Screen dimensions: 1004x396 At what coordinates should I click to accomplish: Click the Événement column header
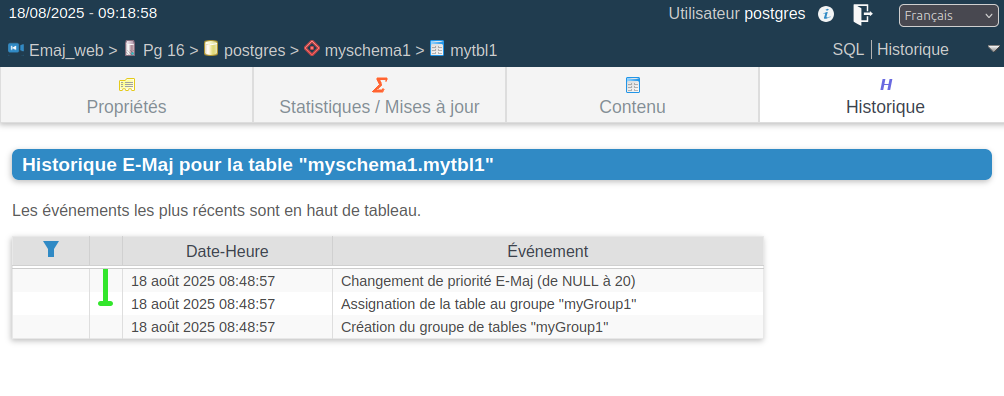click(548, 251)
